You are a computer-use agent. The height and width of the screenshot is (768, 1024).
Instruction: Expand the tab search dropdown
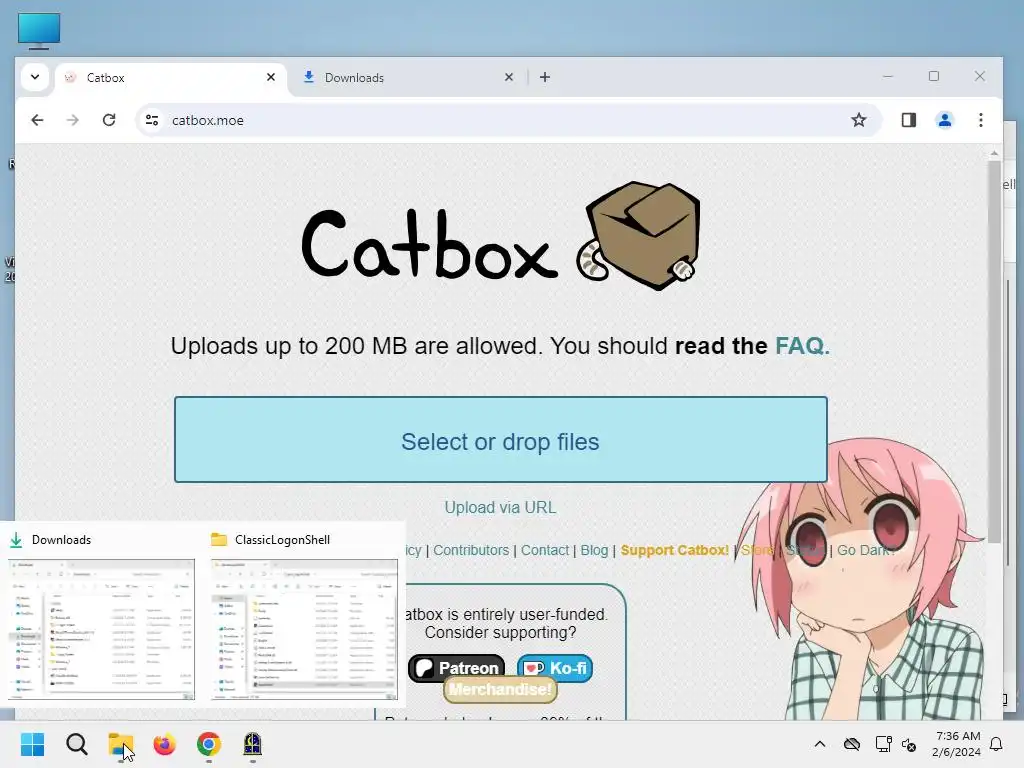pos(35,77)
